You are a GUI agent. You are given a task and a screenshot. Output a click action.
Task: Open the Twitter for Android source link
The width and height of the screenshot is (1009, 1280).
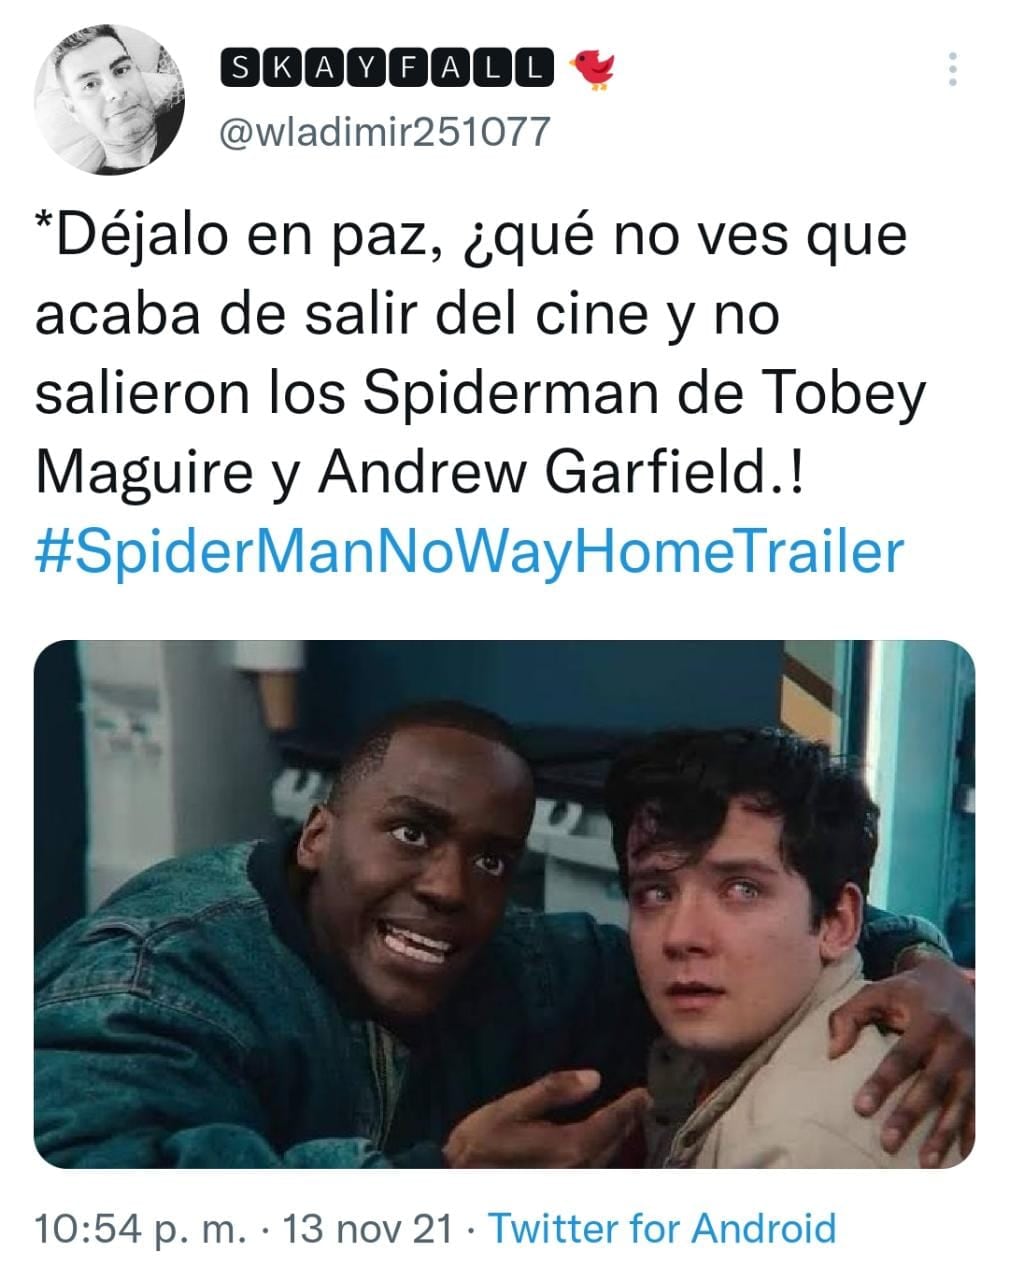click(x=661, y=1228)
